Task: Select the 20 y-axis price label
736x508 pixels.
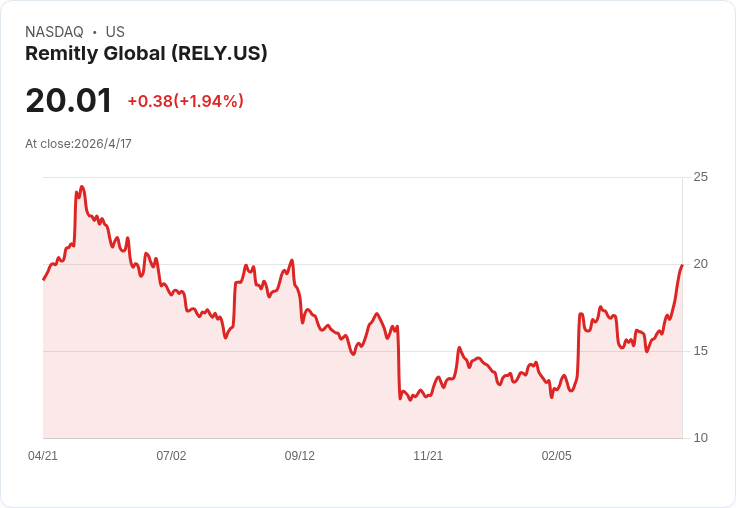Action: click(x=700, y=264)
